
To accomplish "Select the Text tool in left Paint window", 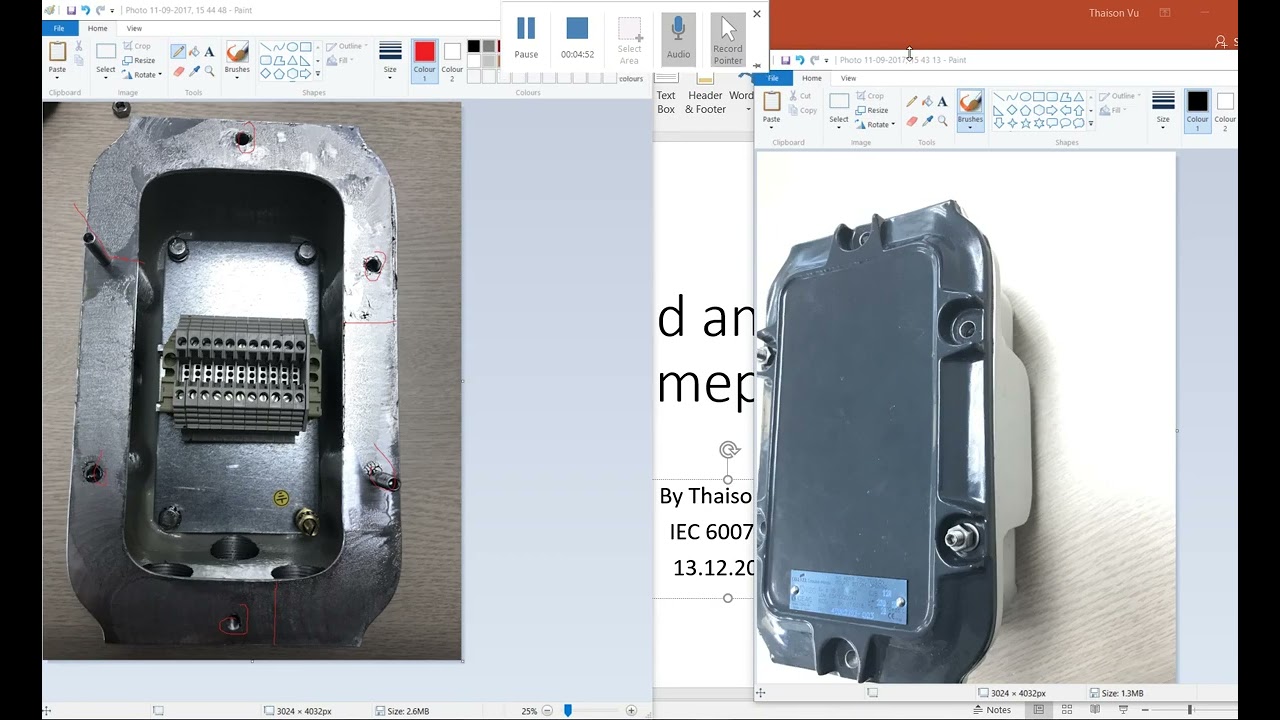I will coord(209,52).
